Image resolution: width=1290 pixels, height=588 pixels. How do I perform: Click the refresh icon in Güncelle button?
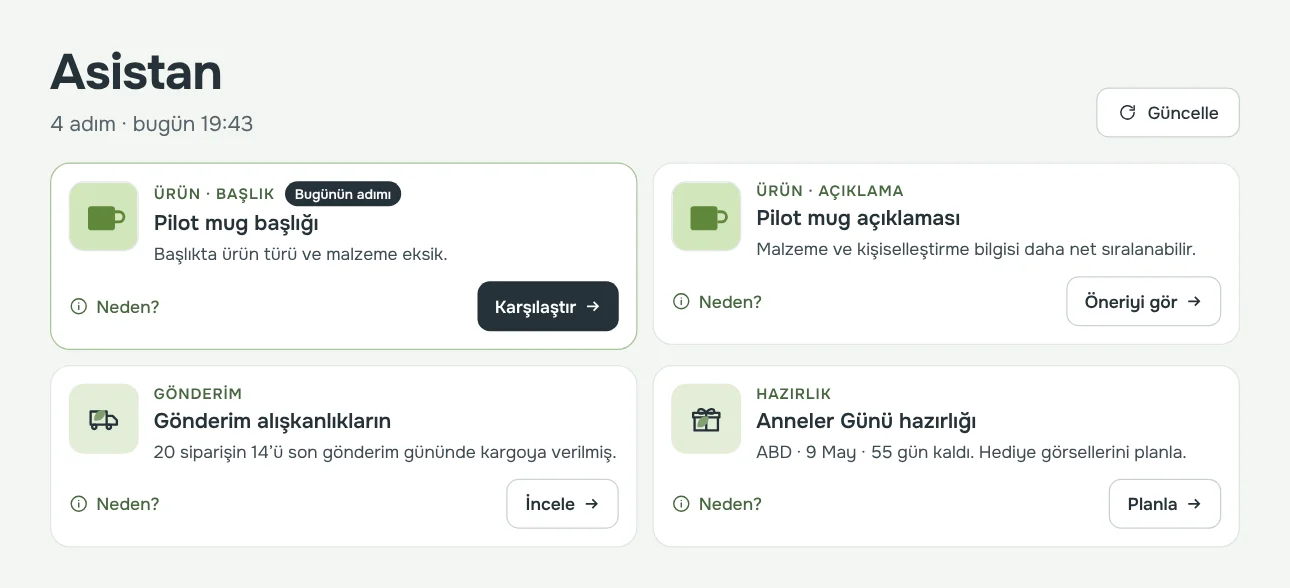1127,113
